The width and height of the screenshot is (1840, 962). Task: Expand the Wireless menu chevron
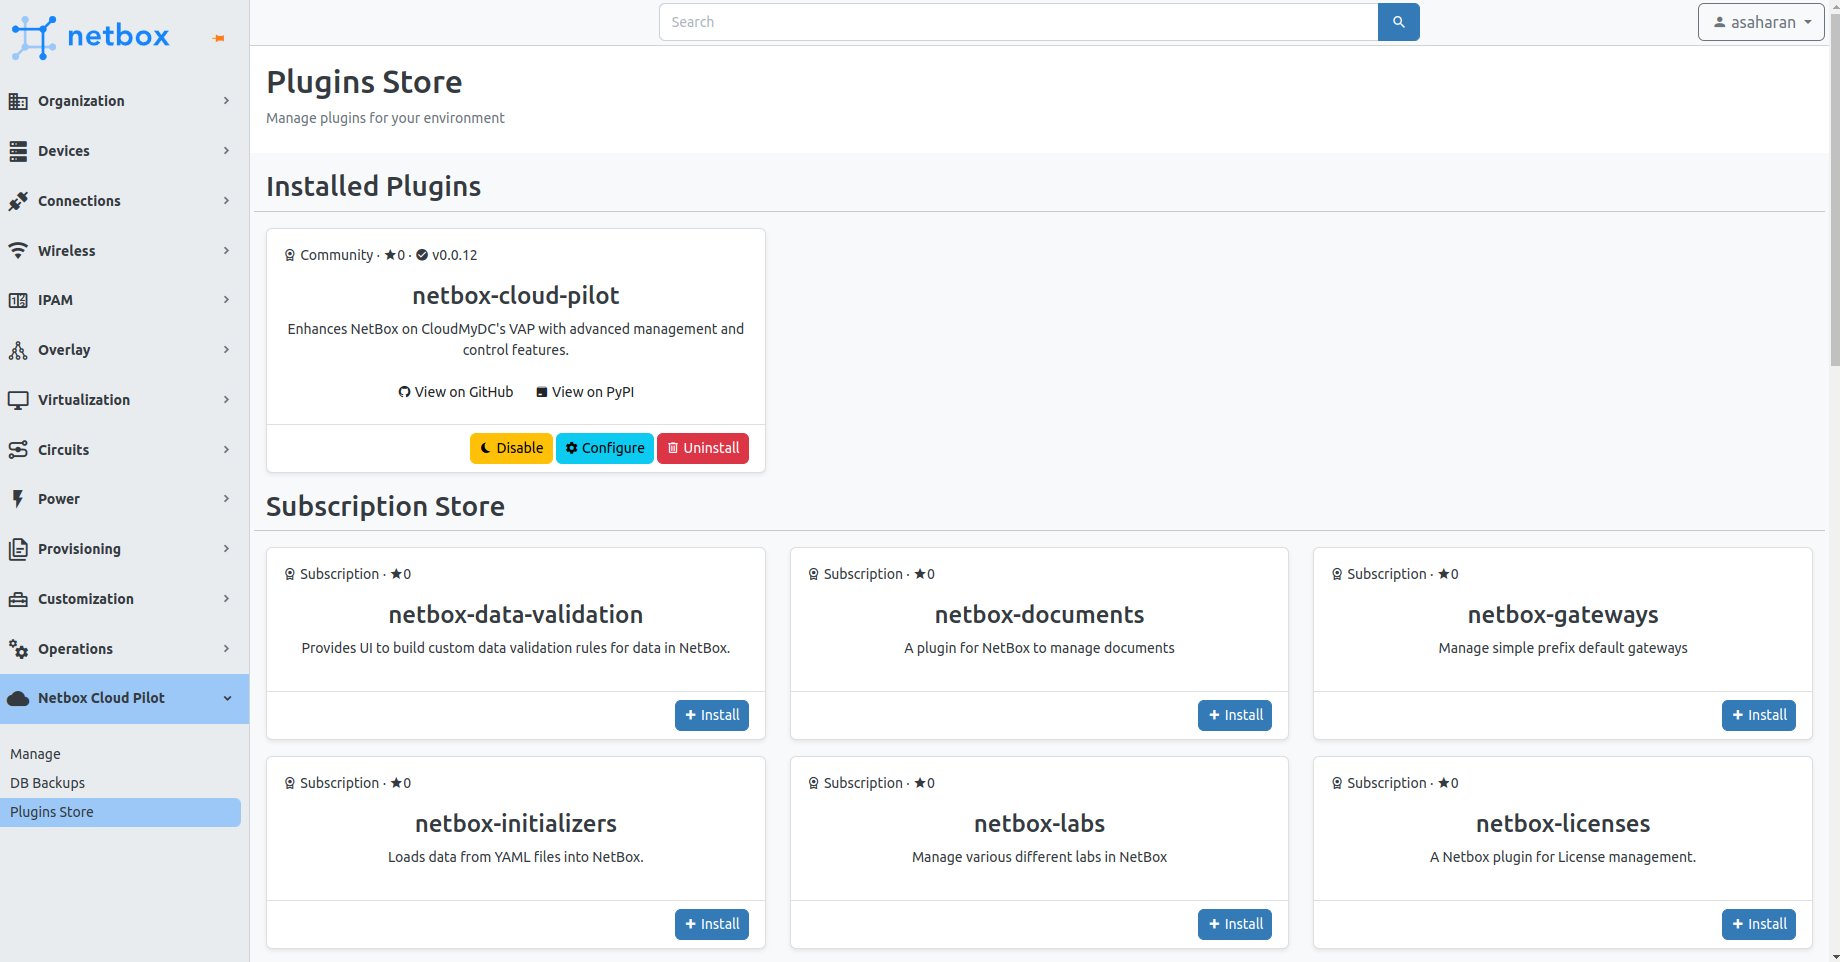[x=227, y=251]
